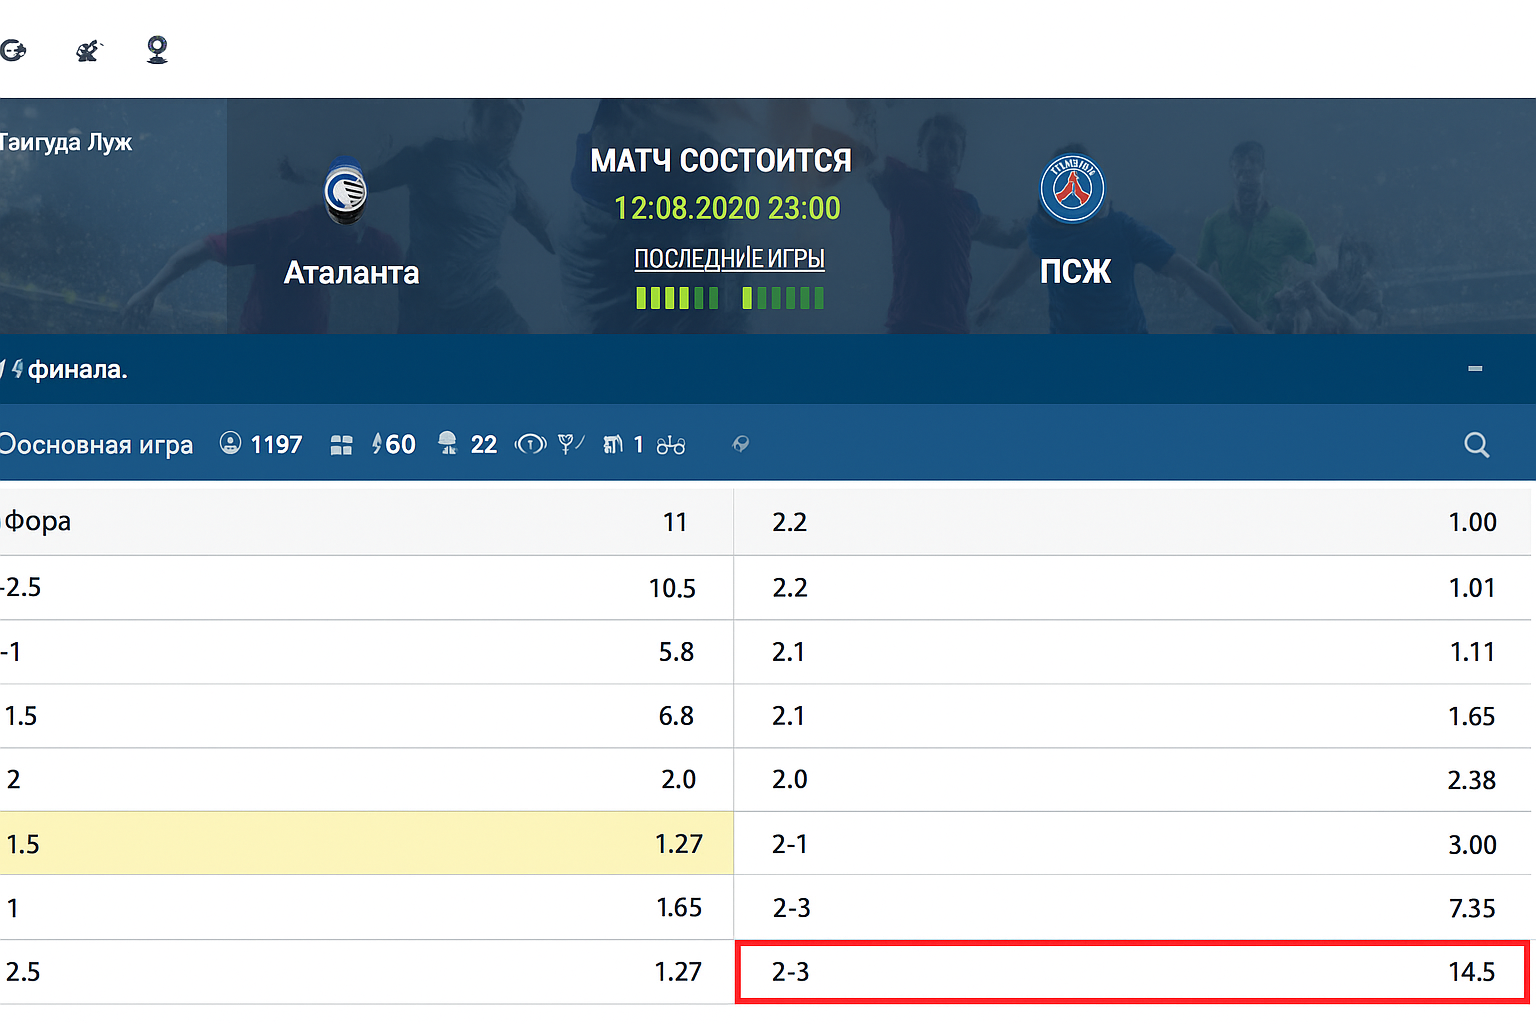Click the eye icon in market bar

coord(530,444)
